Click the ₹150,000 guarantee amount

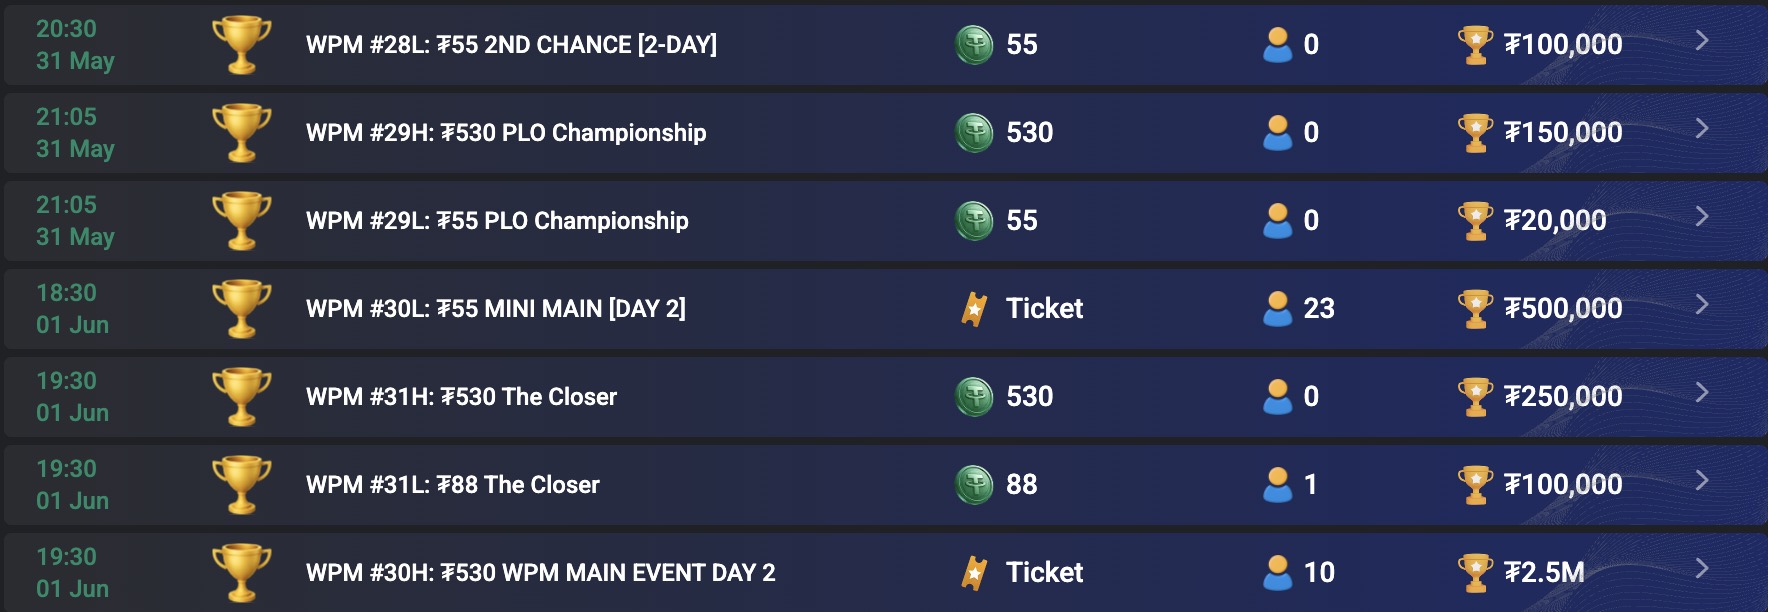click(x=1562, y=132)
